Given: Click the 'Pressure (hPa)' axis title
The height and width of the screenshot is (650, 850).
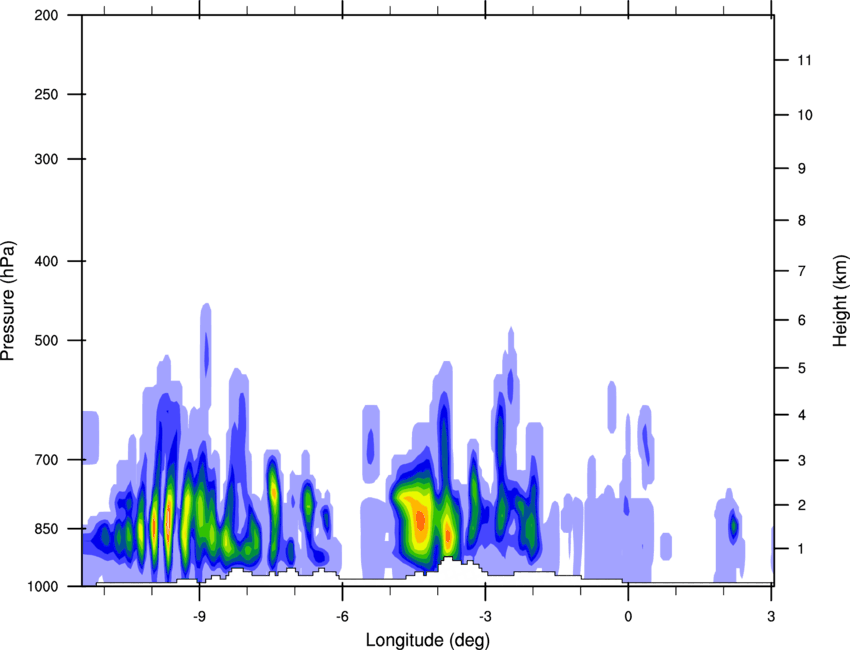Looking at the screenshot, I should coord(8,301).
